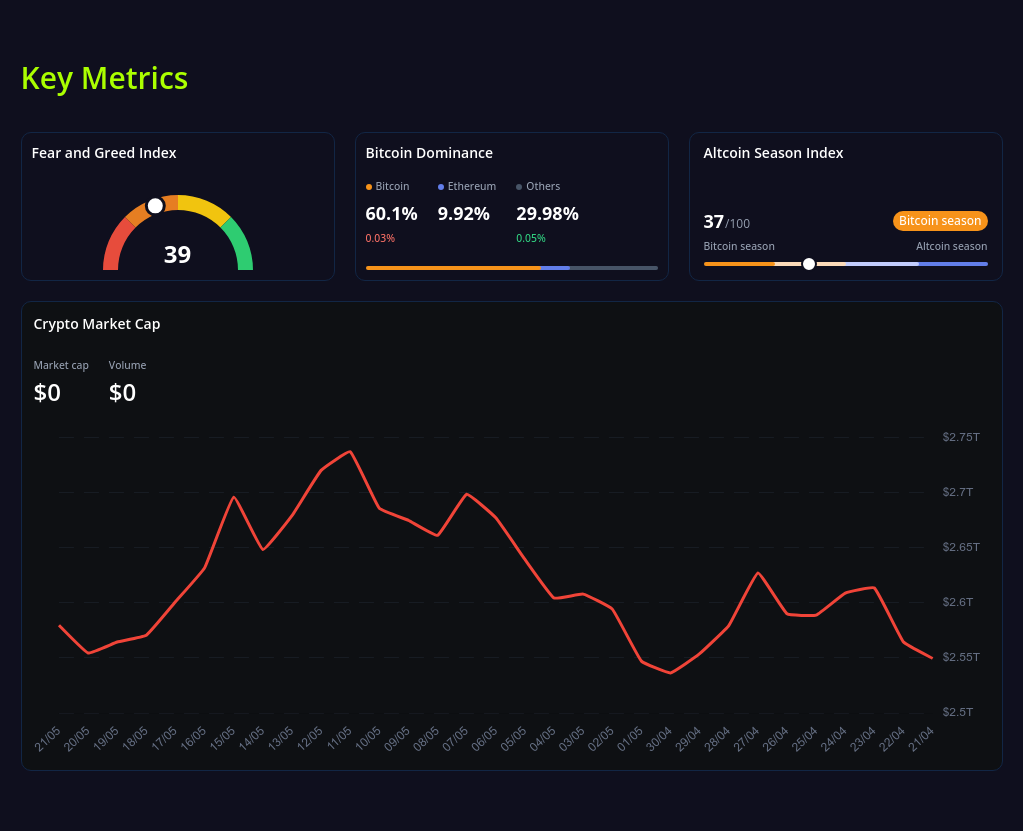The image size is (1023, 831).
Task: Click the Bitcoin season slider label
Action: [739, 247]
